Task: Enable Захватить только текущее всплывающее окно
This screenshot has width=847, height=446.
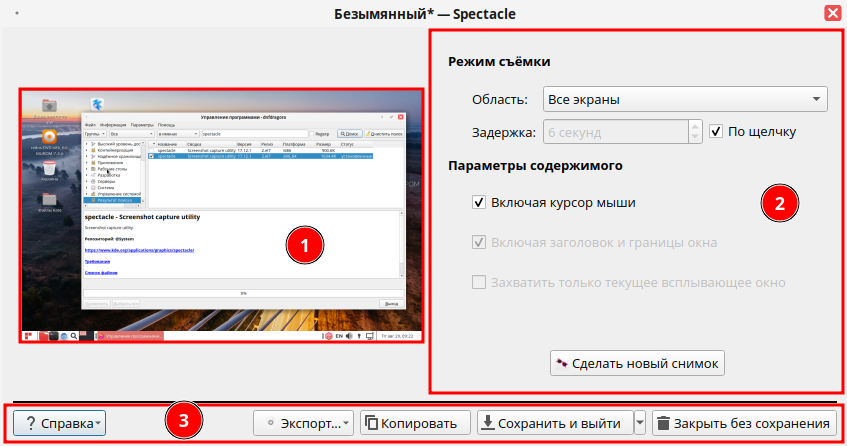Action: pos(479,282)
